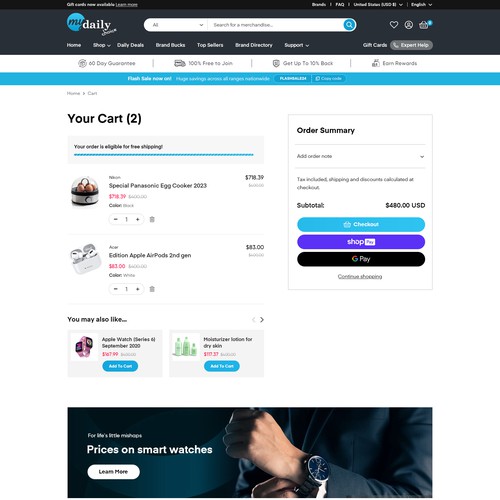Open the shopping basket icon
The height and width of the screenshot is (500, 500).
424,25
